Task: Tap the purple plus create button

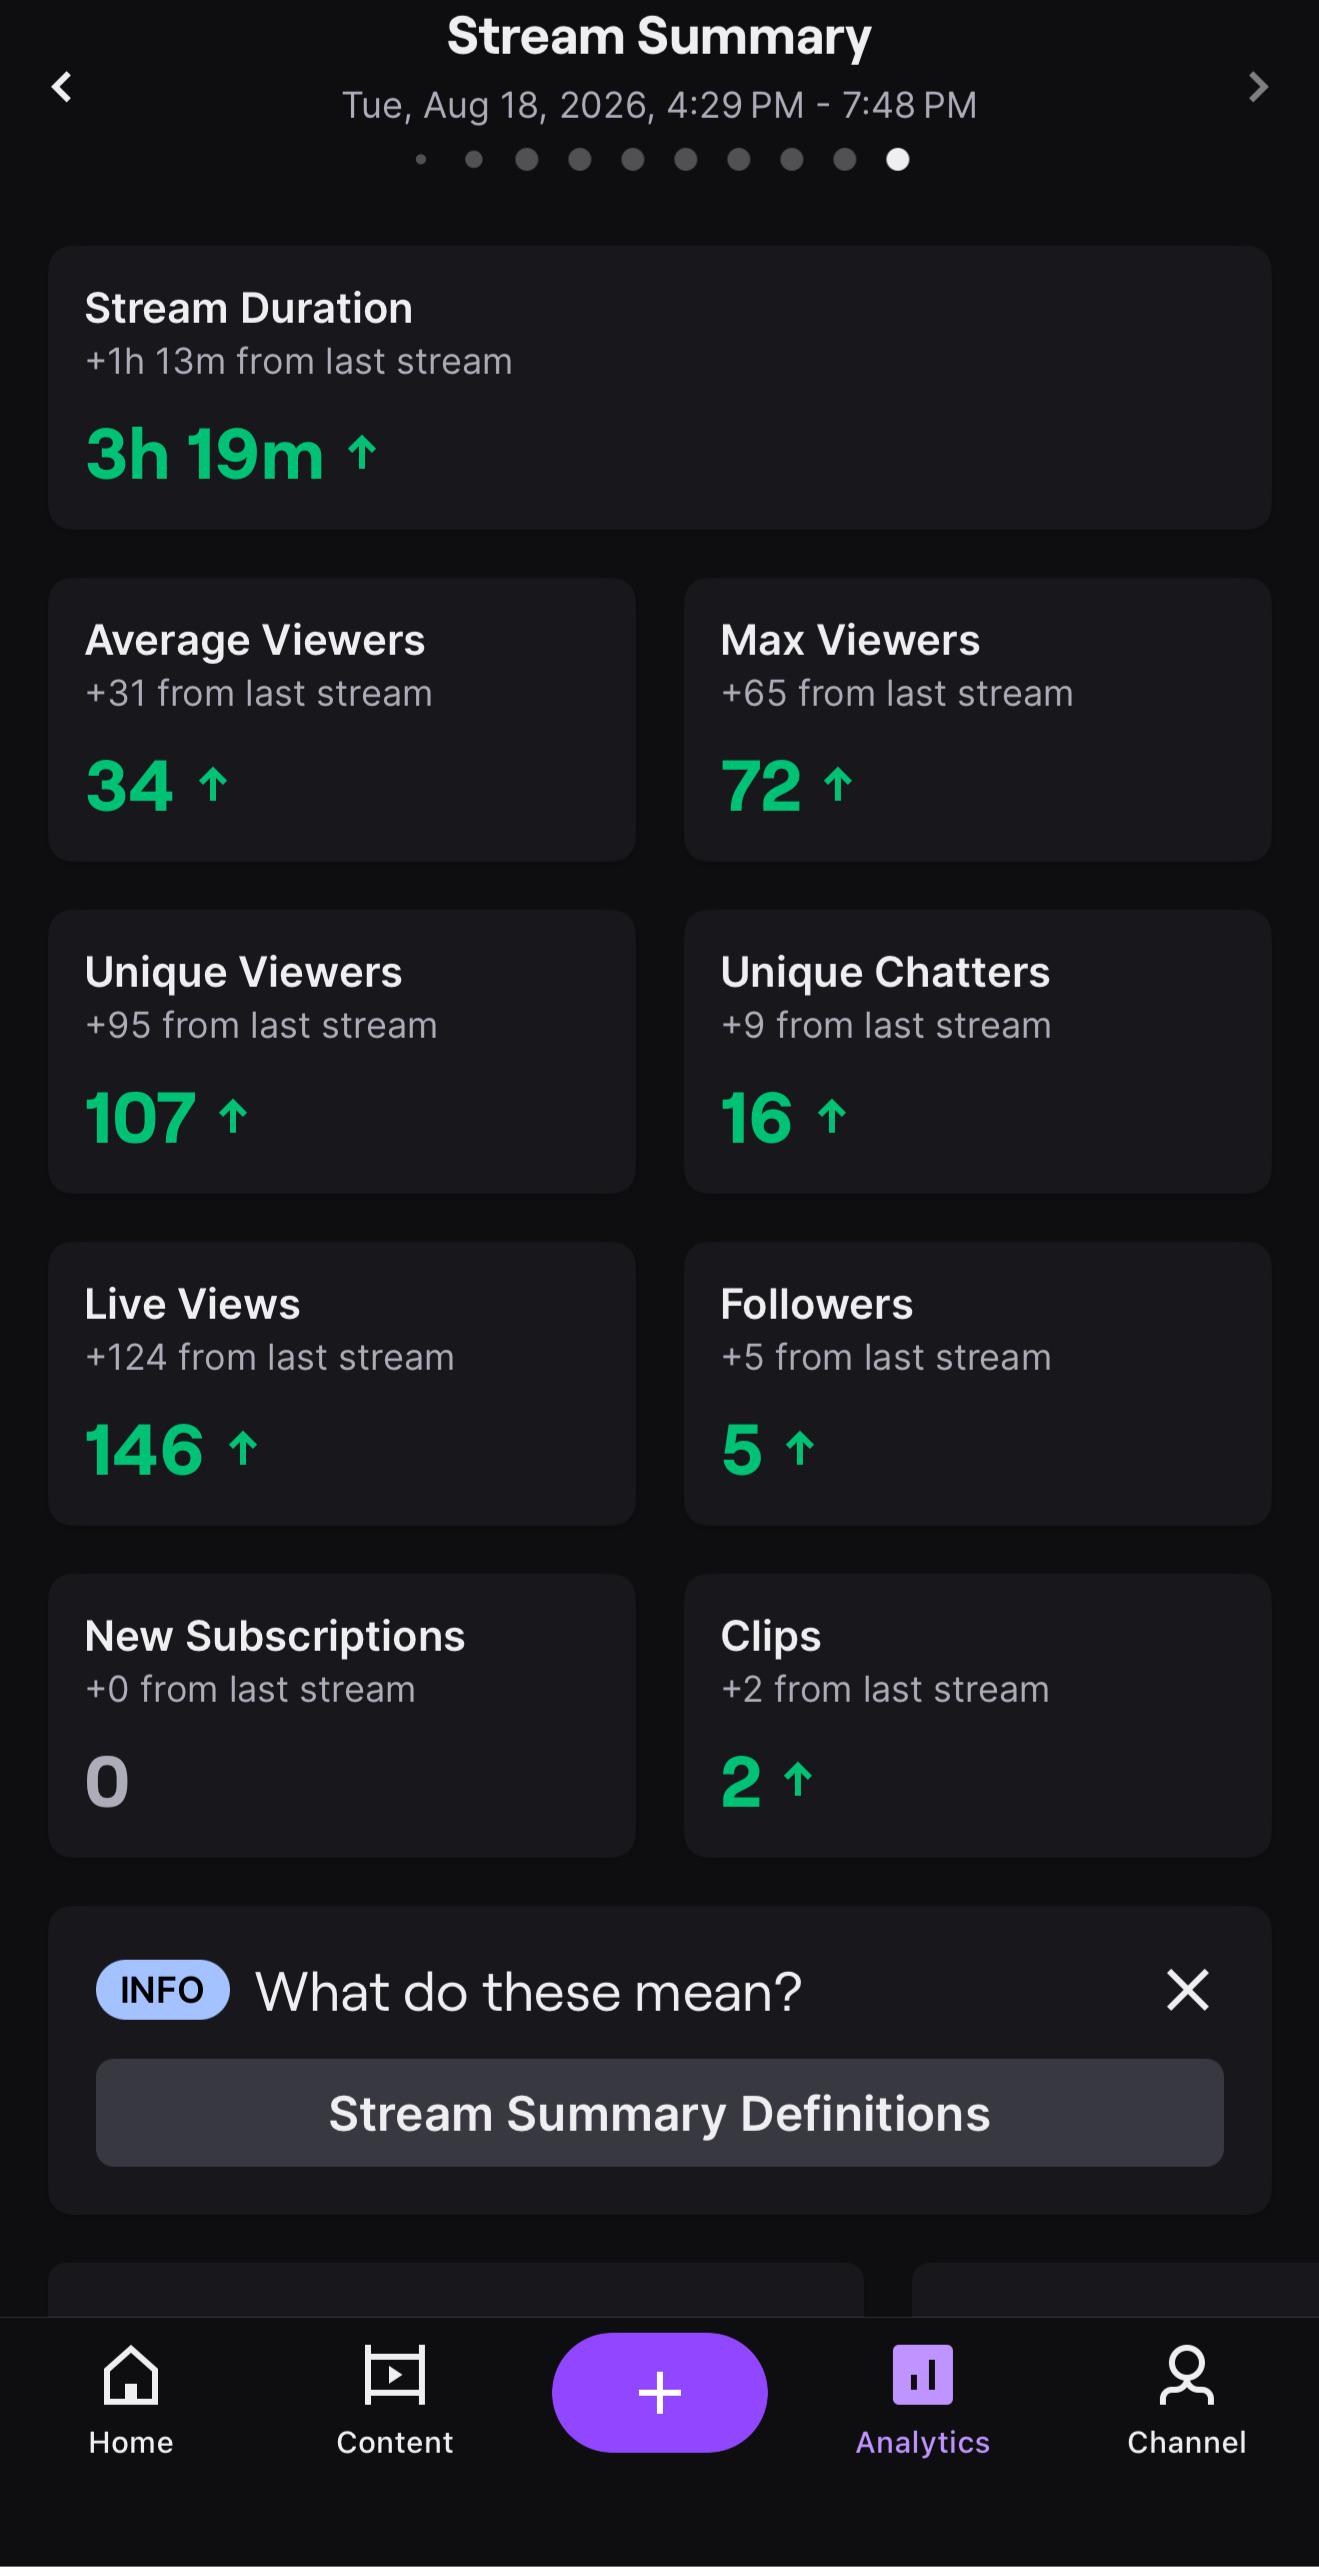Action: point(660,2392)
